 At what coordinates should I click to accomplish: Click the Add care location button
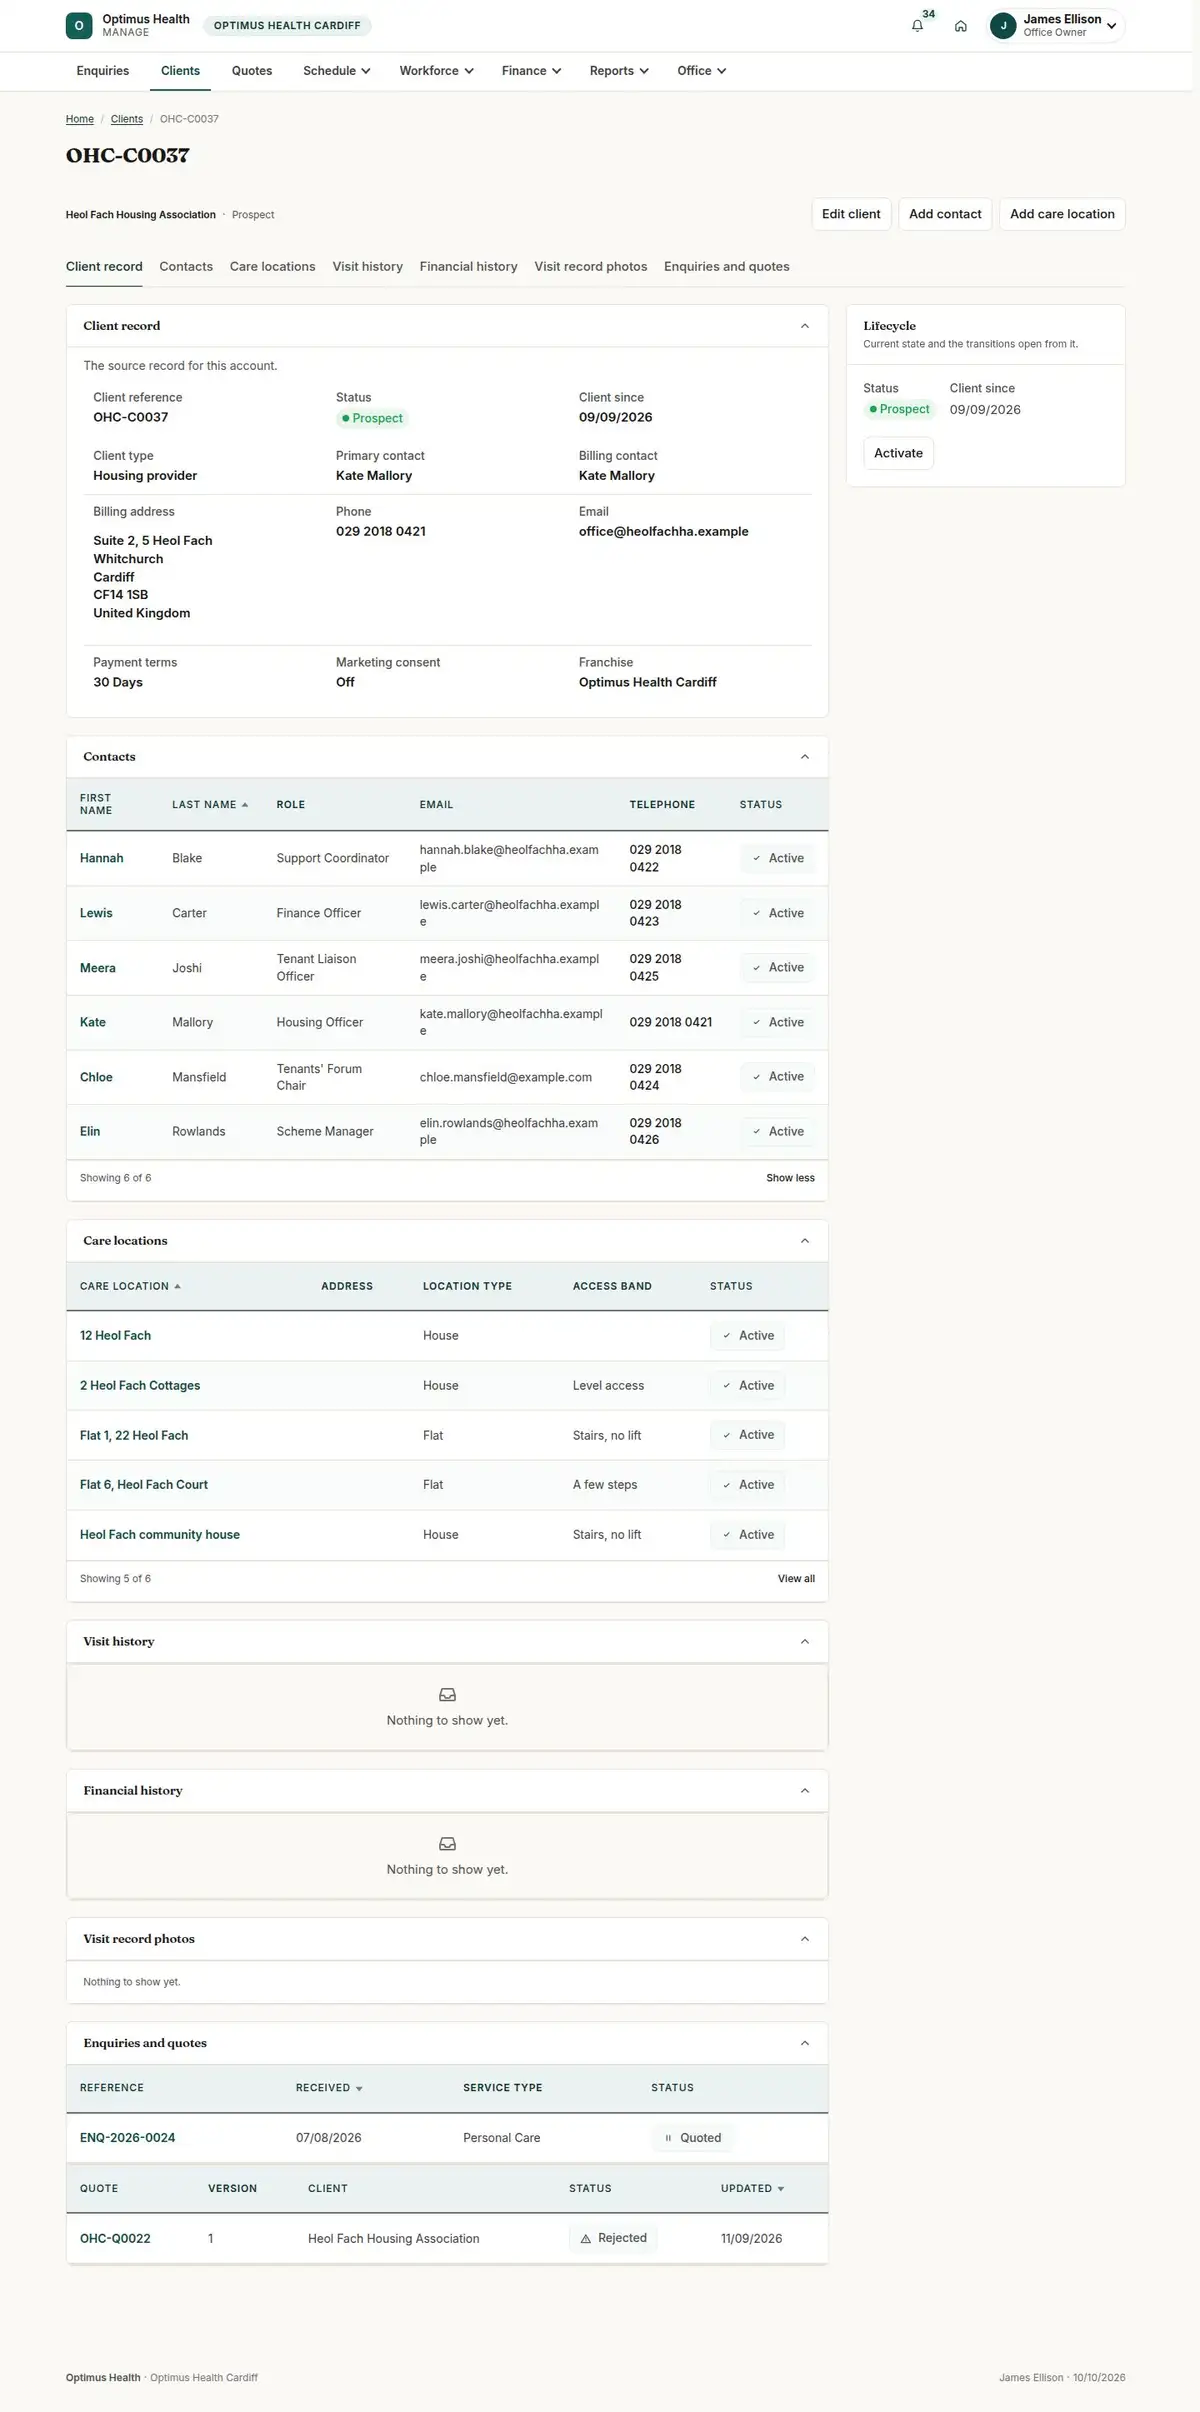[x=1062, y=214]
